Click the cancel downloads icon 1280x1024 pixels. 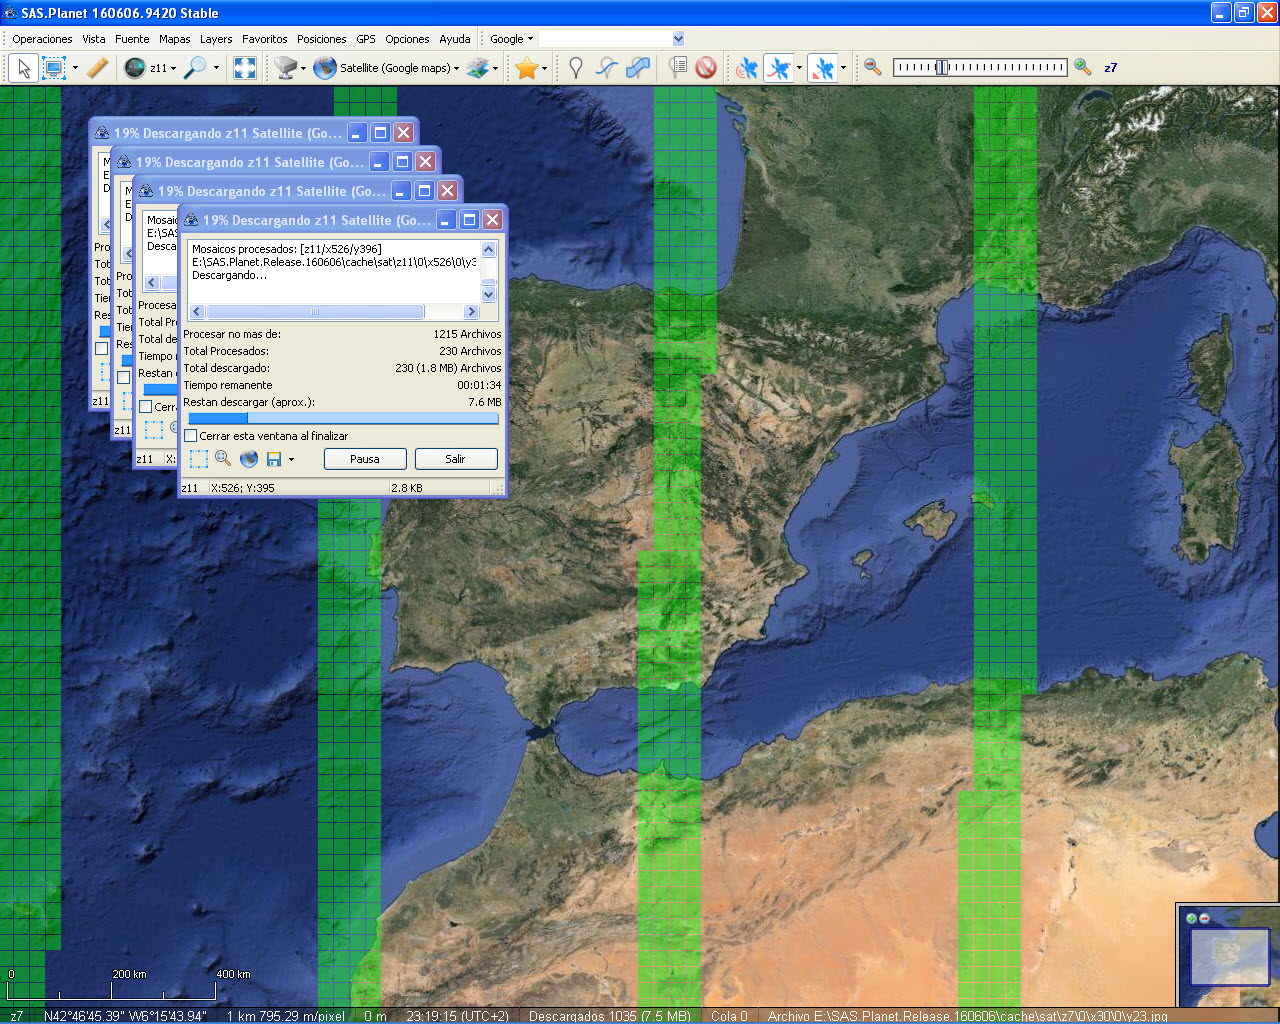[x=706, y=67]
